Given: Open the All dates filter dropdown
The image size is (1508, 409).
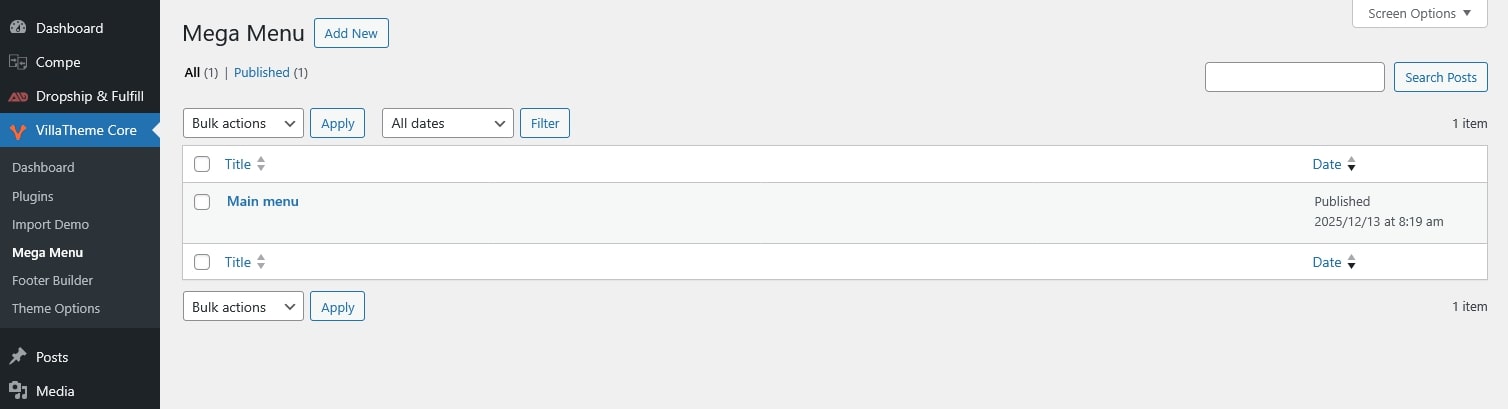Looking at the screenshot, I should click(x=447, y=123).
